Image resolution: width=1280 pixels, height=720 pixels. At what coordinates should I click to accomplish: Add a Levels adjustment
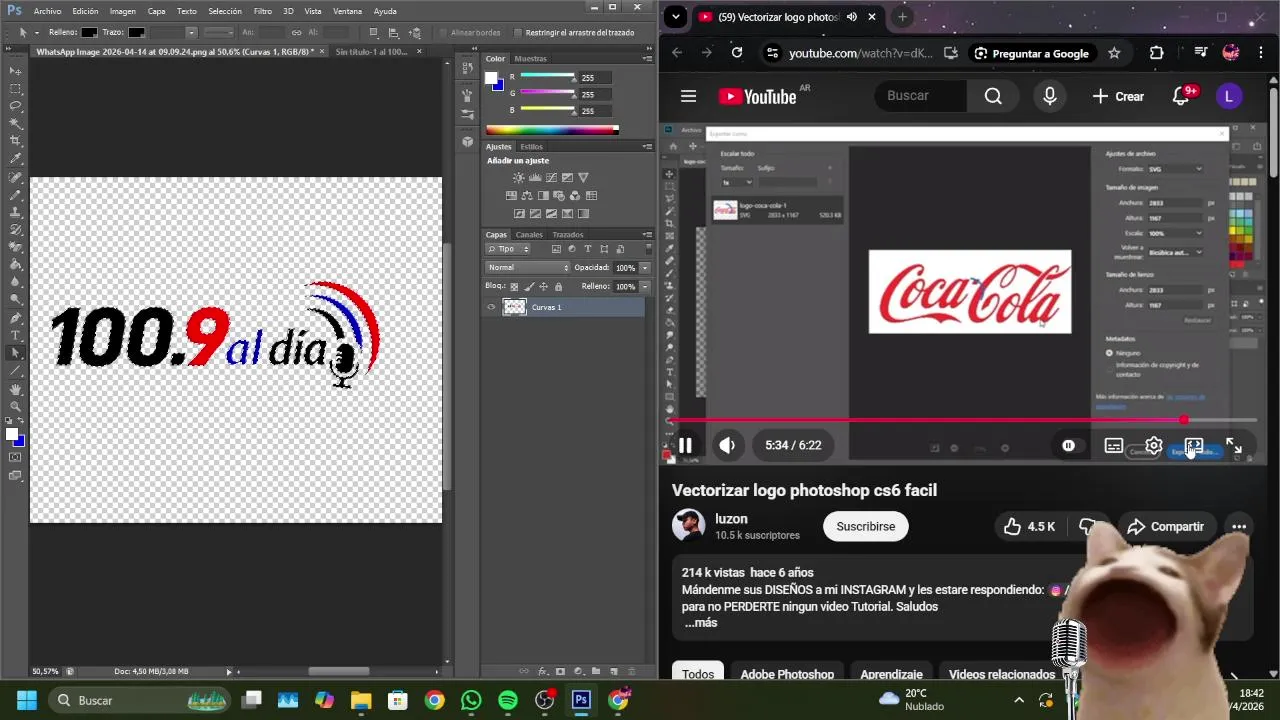pyautogui.click(x=535, y=178)
